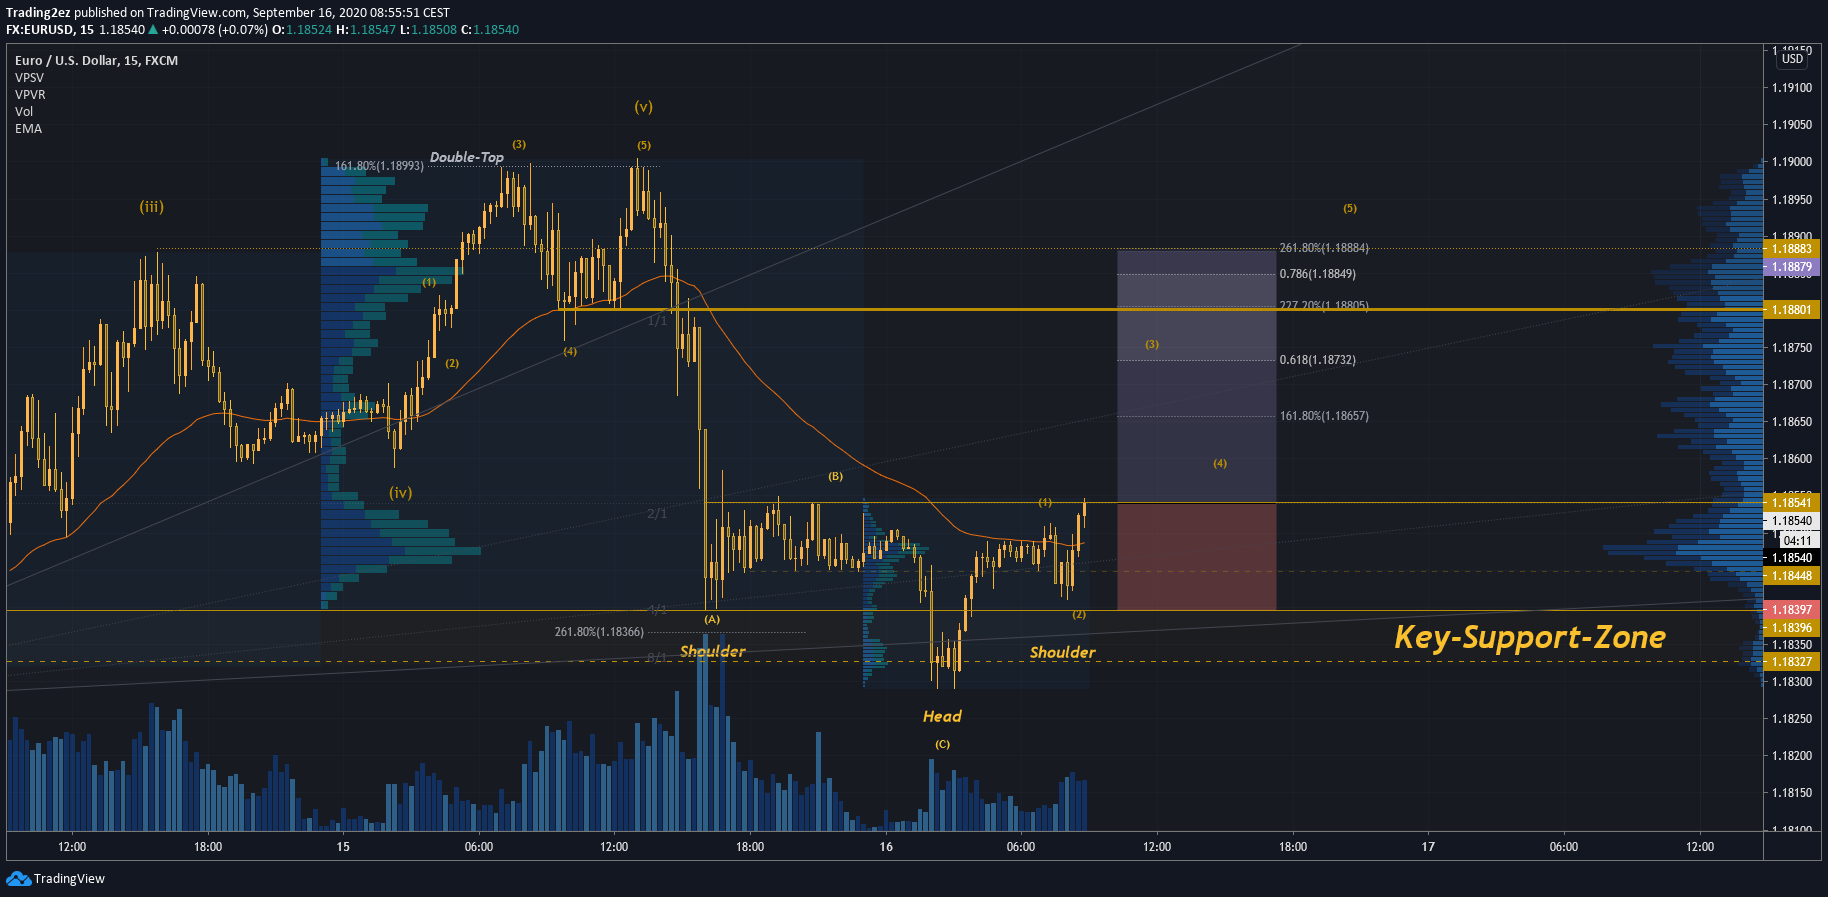The image size is (1828, 897).
Task: Click the 1.18883 price tag
Action: pos(1792,249)
